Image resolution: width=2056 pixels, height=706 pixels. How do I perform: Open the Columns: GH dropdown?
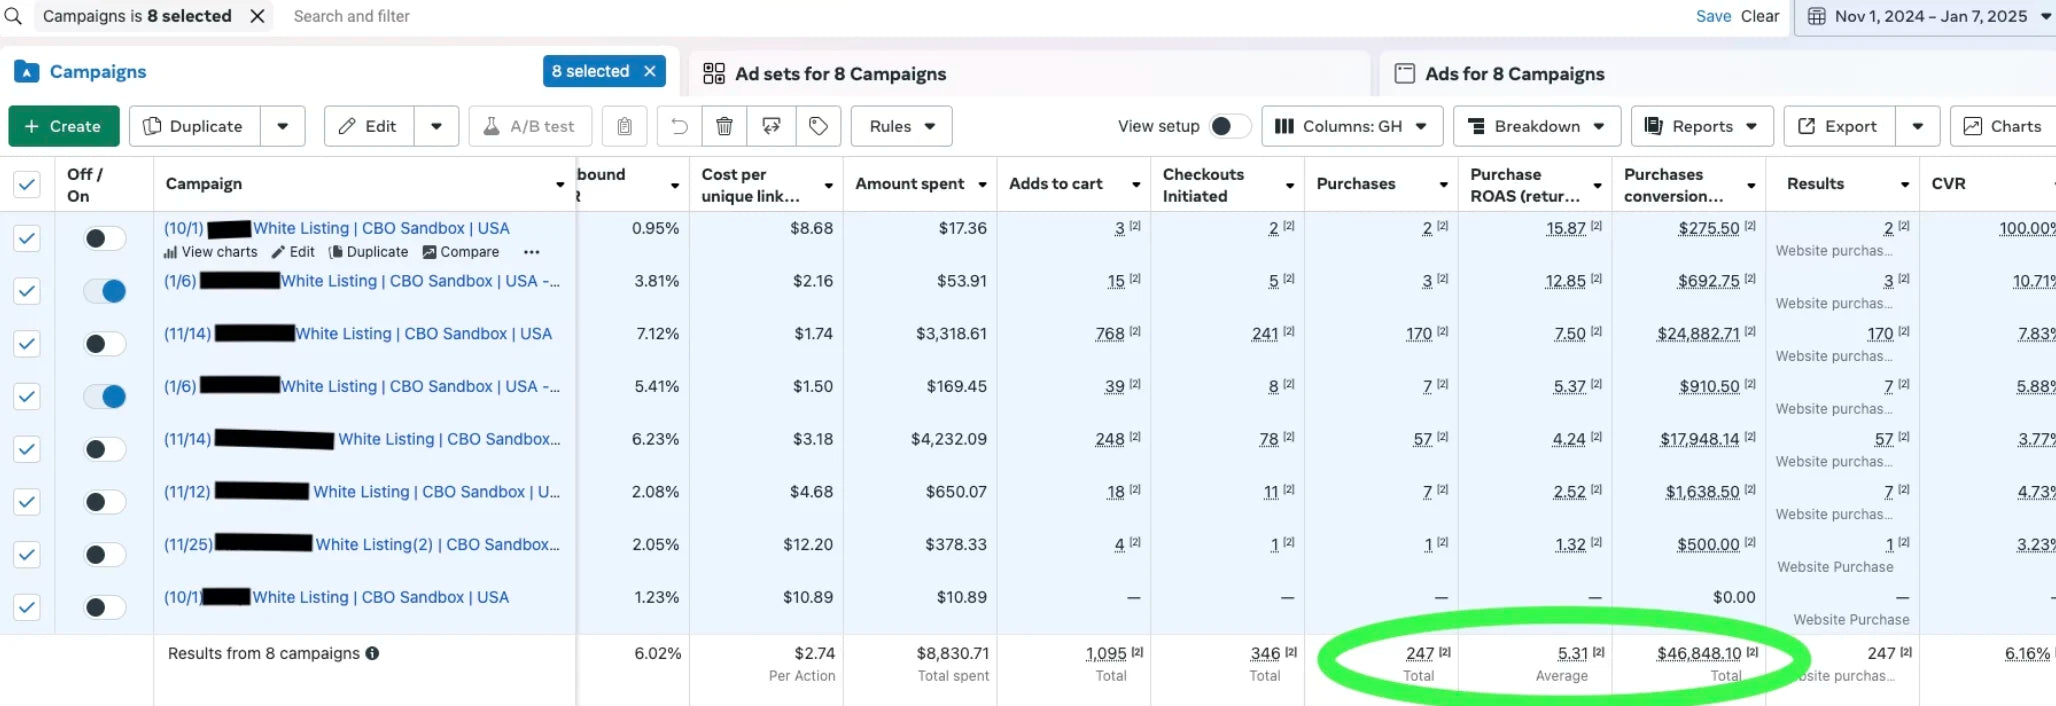[x=1351, y=126]
